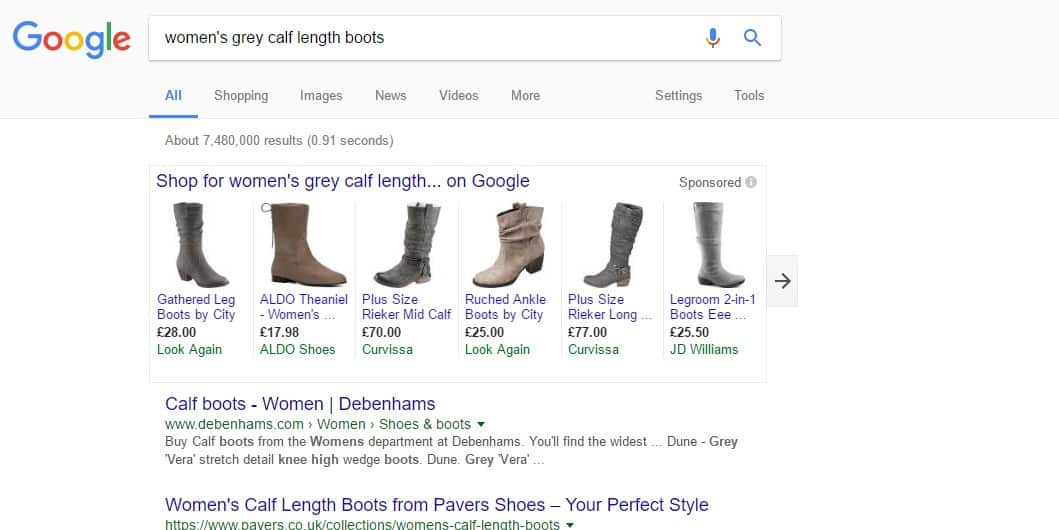Open Ruched Ankle Boots by City link
This screenshot has width=1059, height=530.
505,307
